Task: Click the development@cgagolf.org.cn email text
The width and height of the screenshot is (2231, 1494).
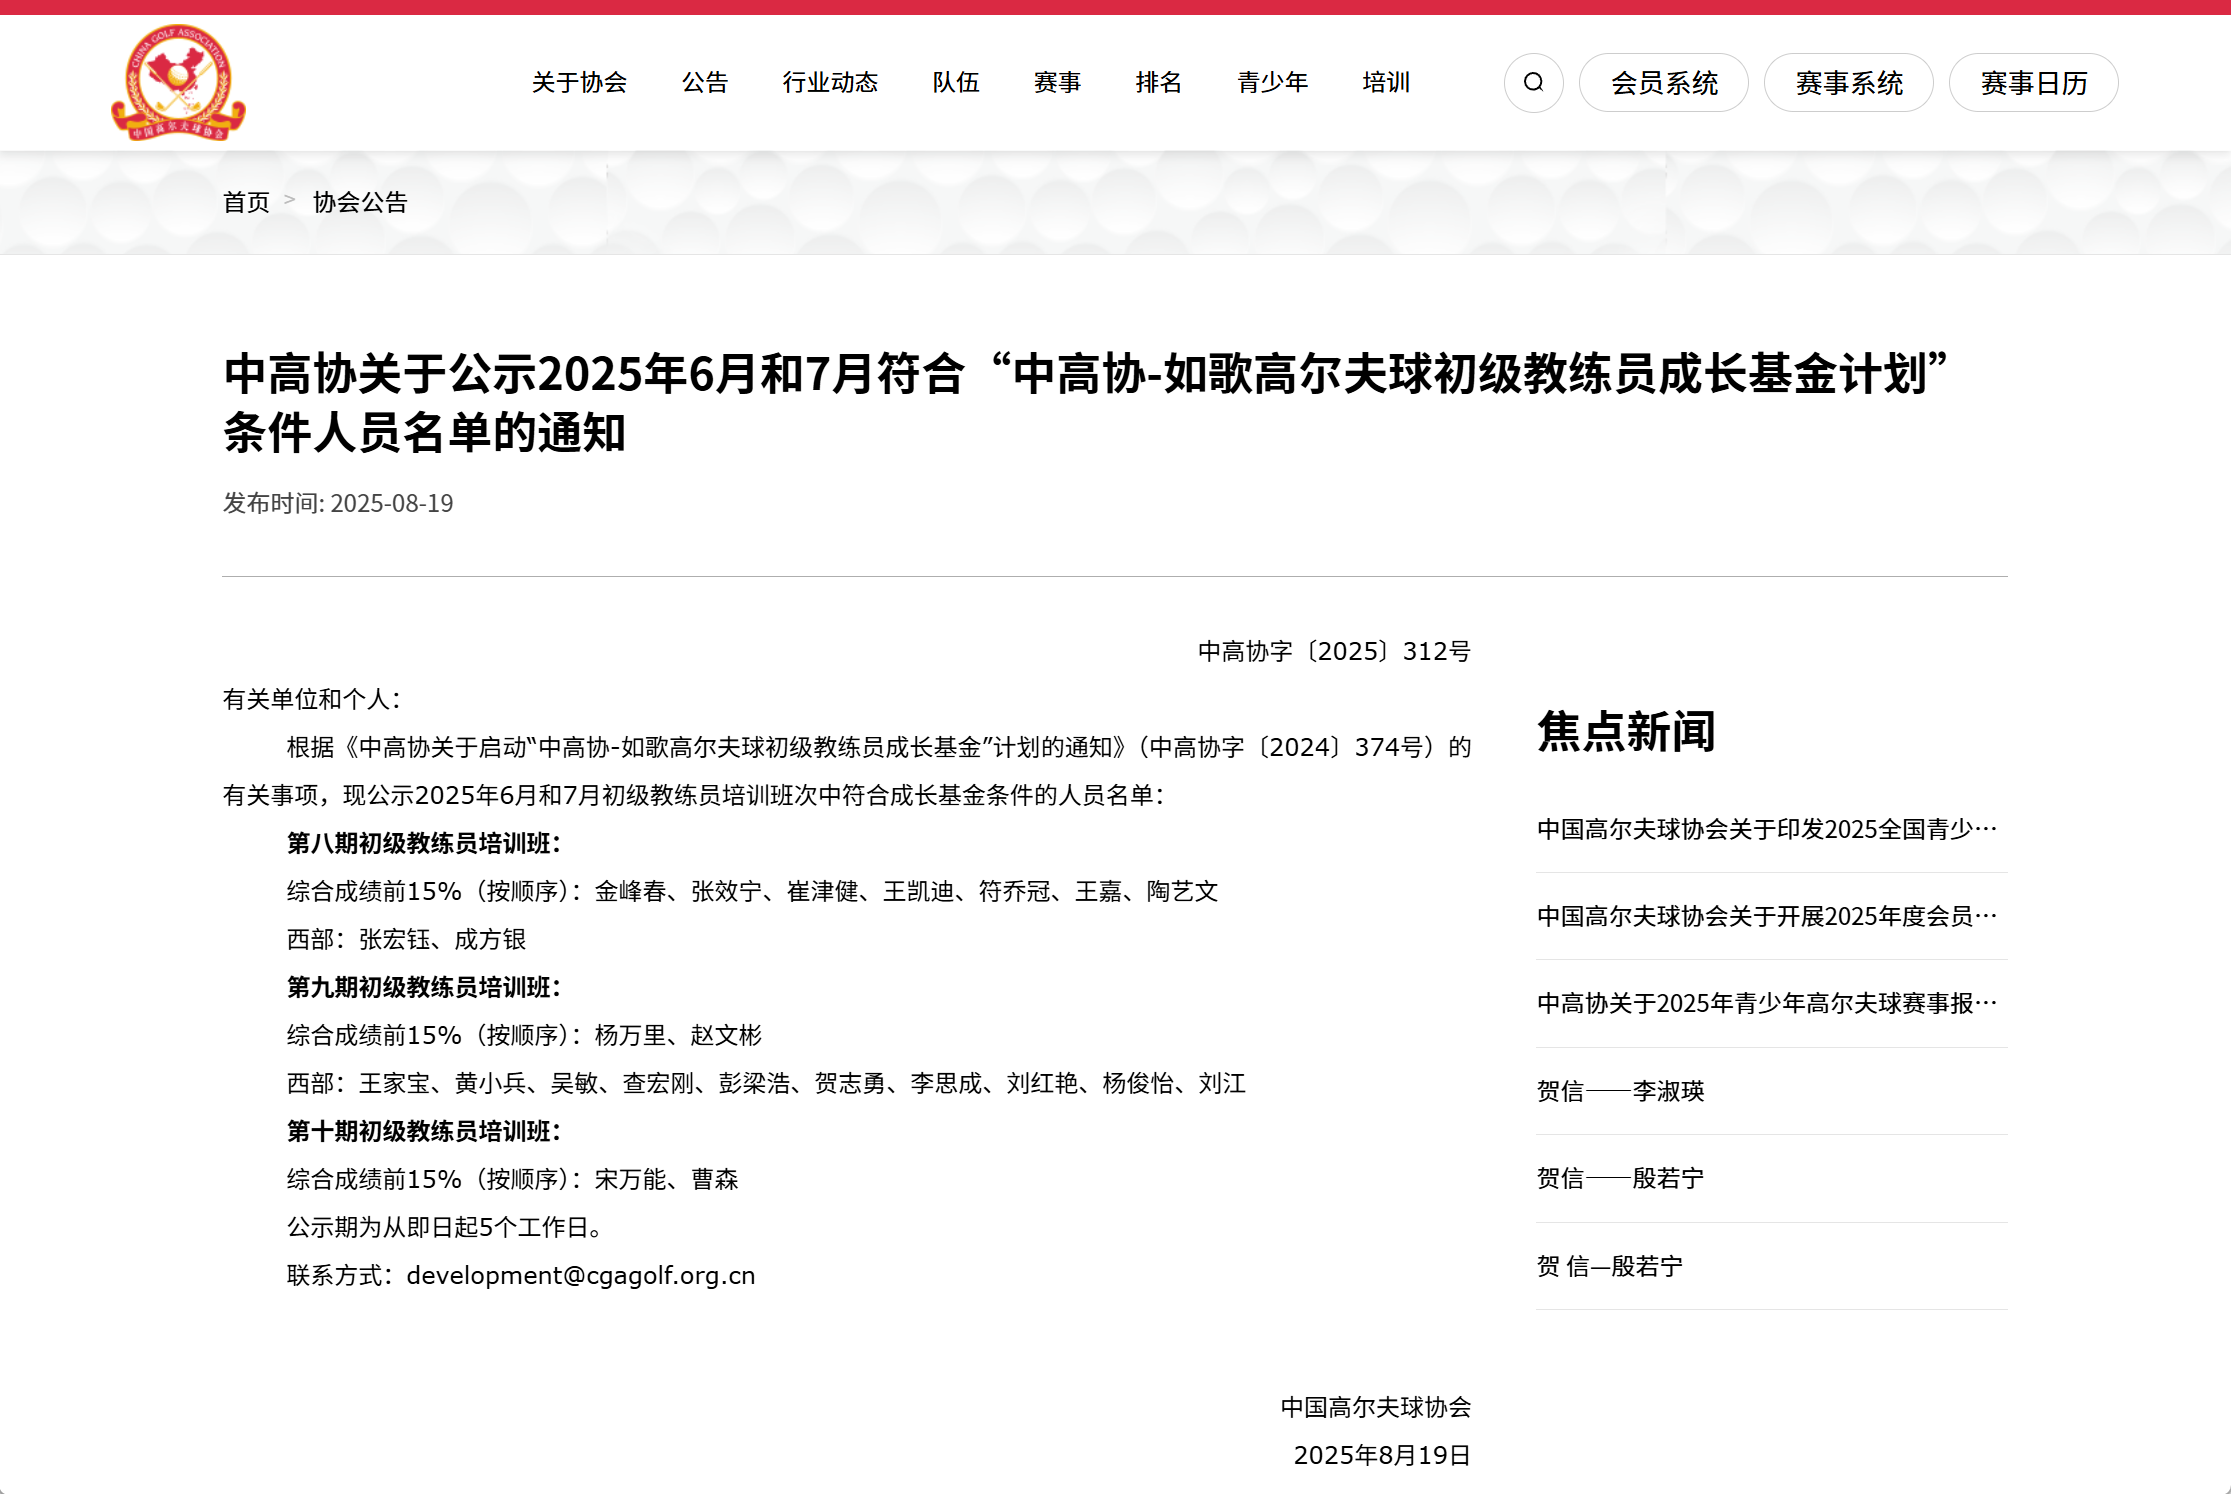Action: (580, 1276)
